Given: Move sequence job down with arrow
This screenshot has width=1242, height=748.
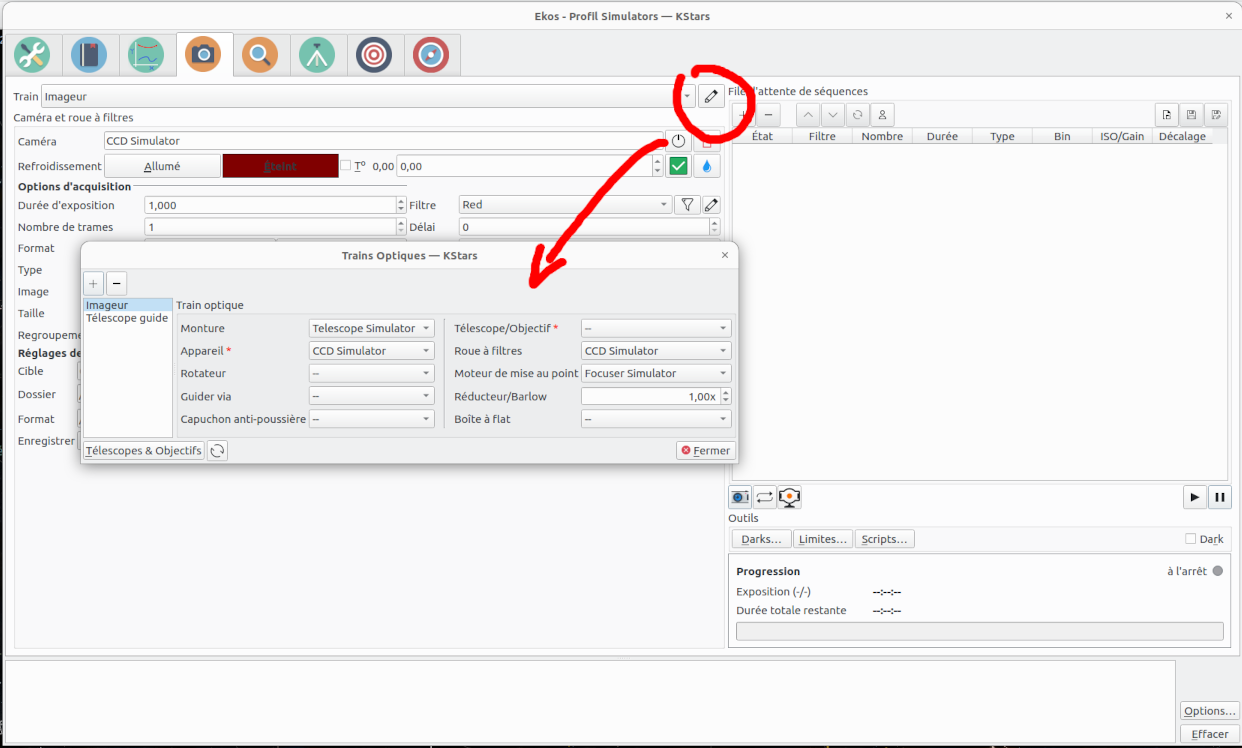Looking at the screenshot, I should 832,114.
